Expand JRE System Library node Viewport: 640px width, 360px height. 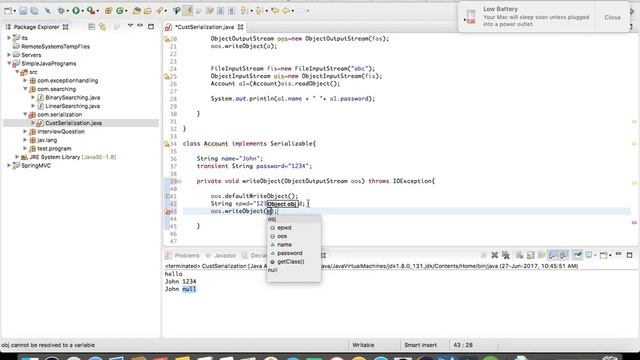[x=17, y=157]
